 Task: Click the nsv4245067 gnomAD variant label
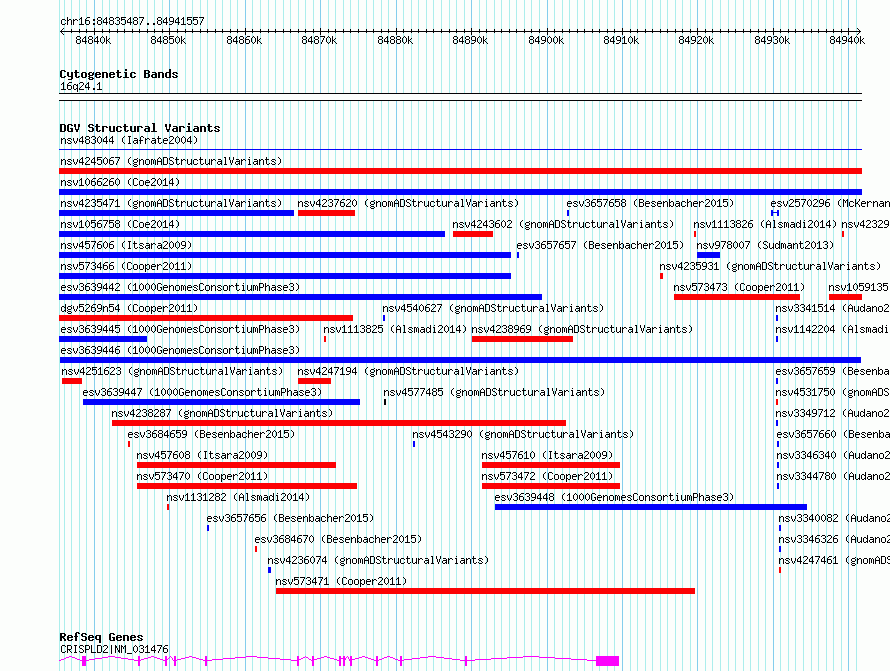[x=171, y=161]
